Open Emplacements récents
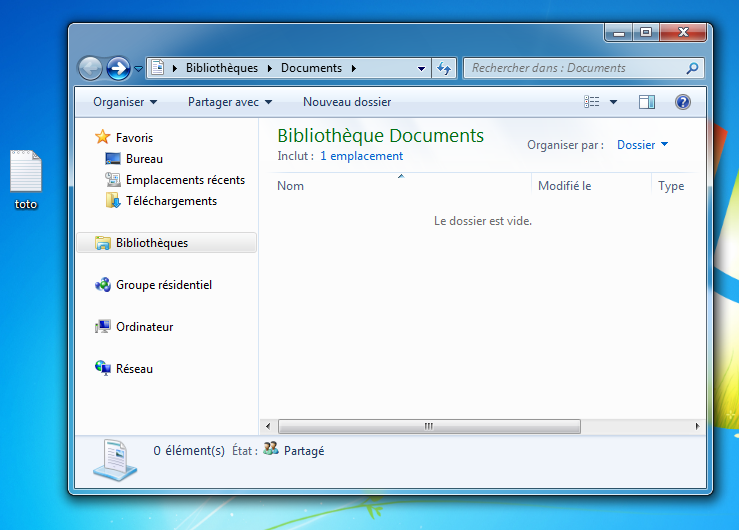The image size is (739, 530). click(185, 180)
